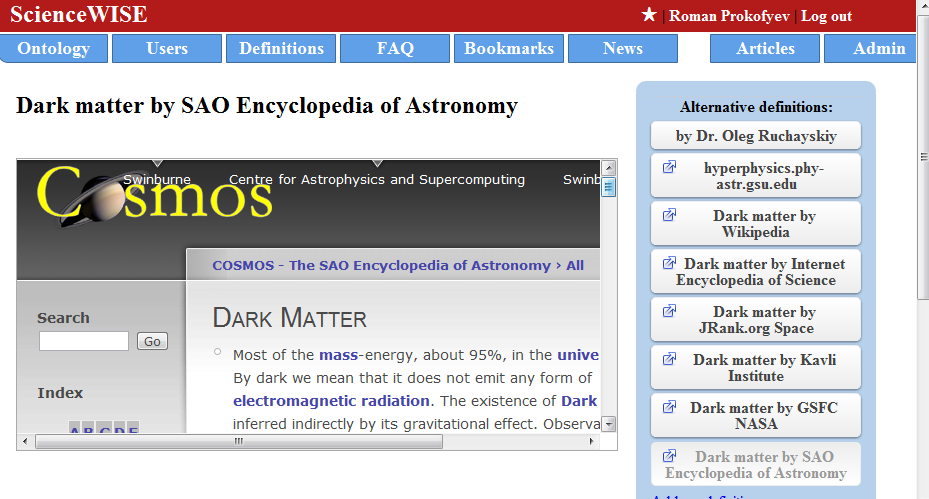
Task: Click external link icon beside GSFC NASA
Action: pos(669,407)
